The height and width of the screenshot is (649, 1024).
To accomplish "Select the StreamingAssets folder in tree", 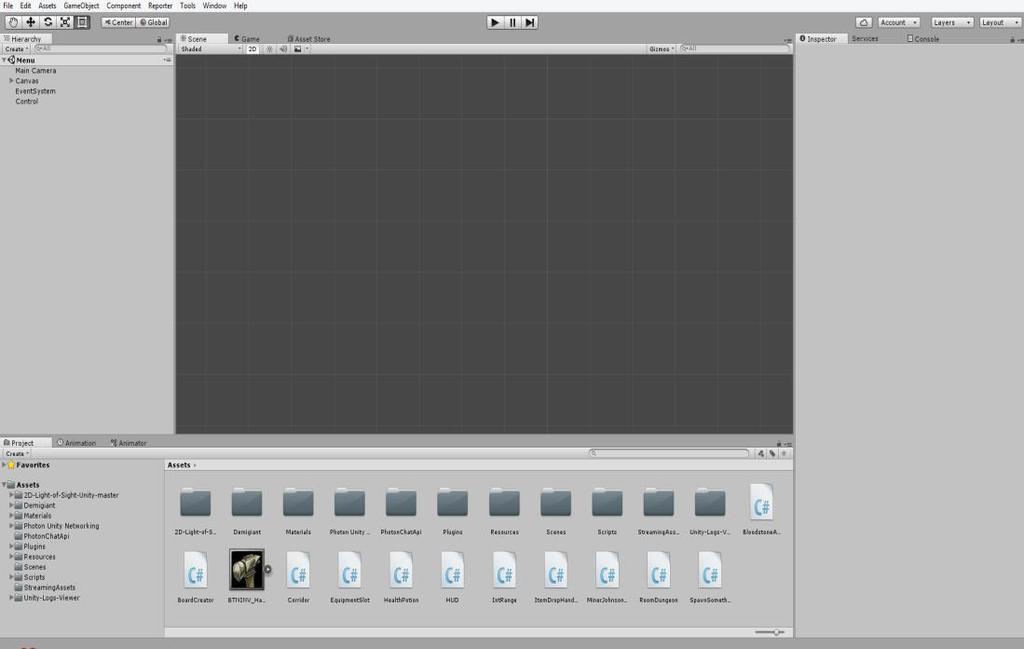I will [x=49, y=588].
